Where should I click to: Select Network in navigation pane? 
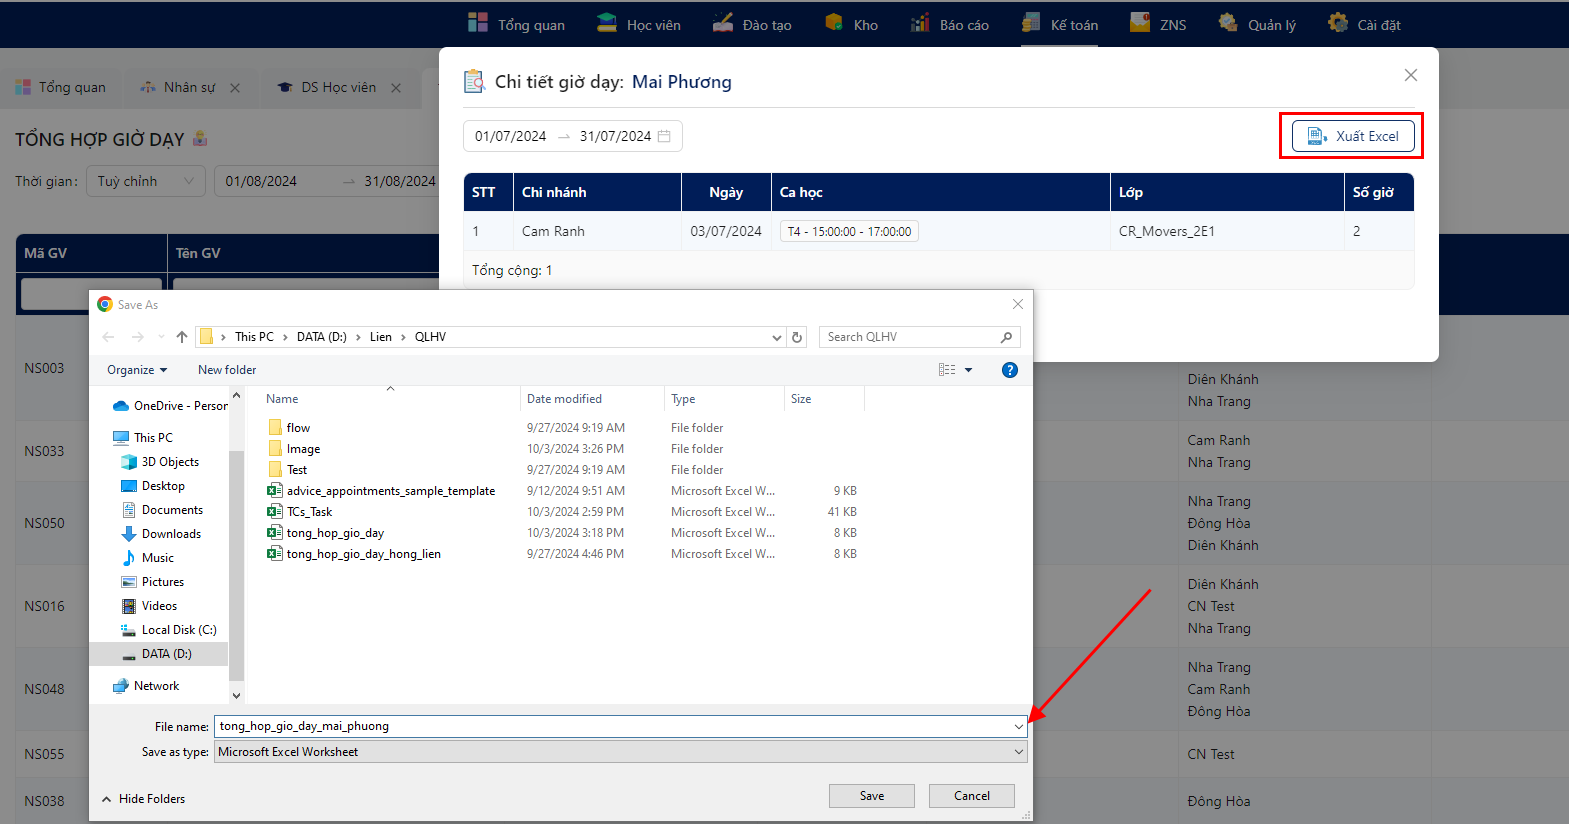point(146,686)
